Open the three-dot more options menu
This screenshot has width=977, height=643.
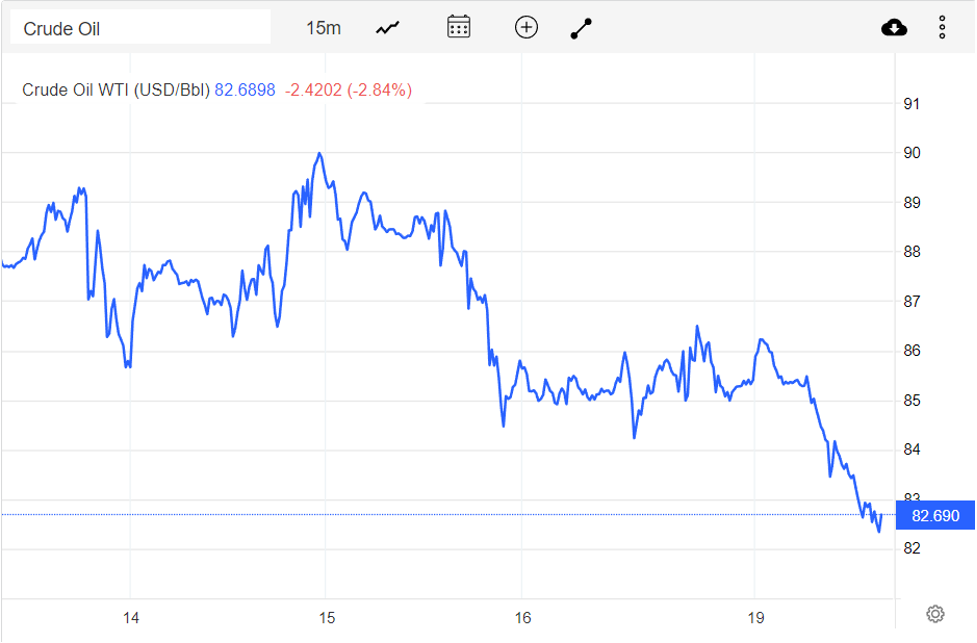point(942,27)
